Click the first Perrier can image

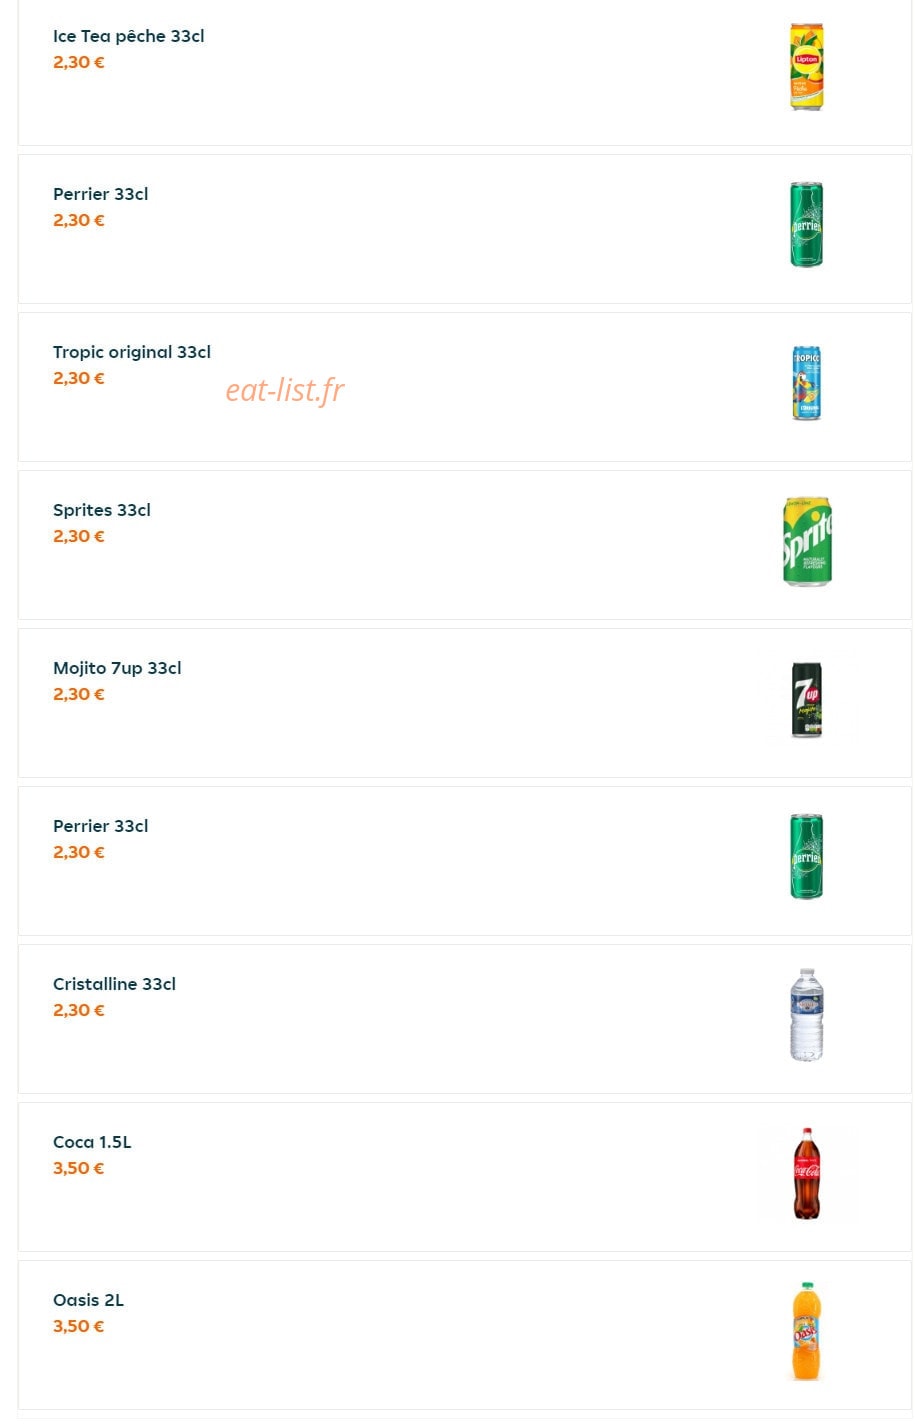(x=807, y=225)
